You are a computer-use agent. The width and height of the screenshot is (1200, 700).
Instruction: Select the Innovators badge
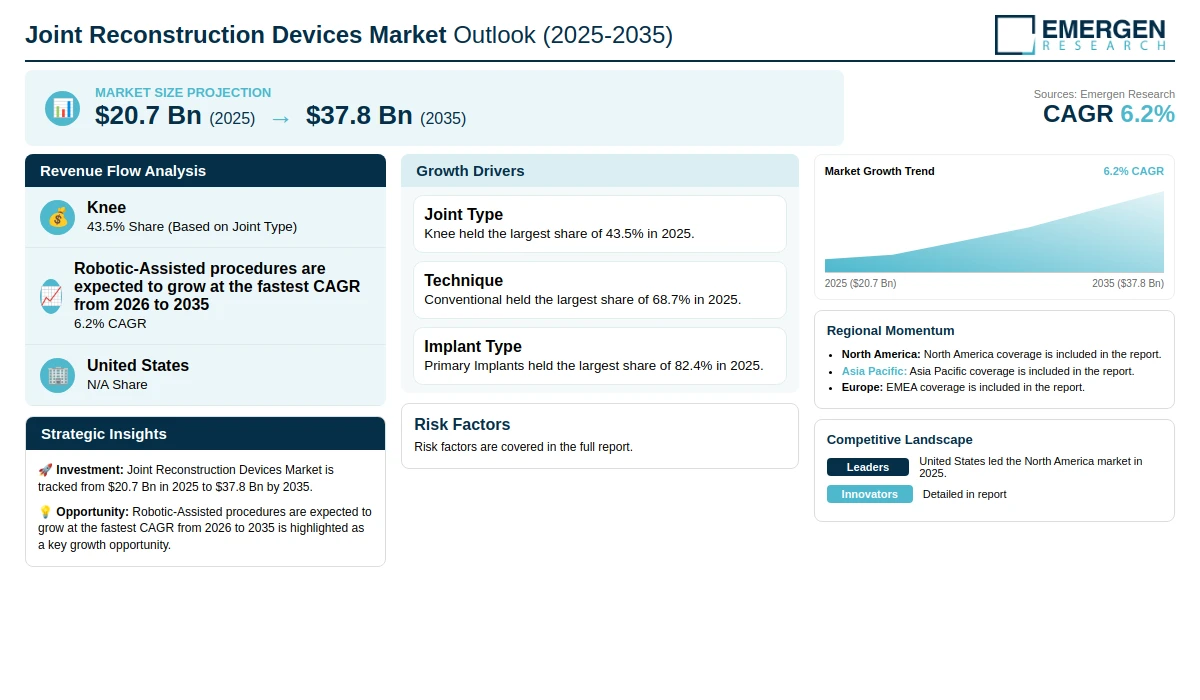[x=870, y=494]
